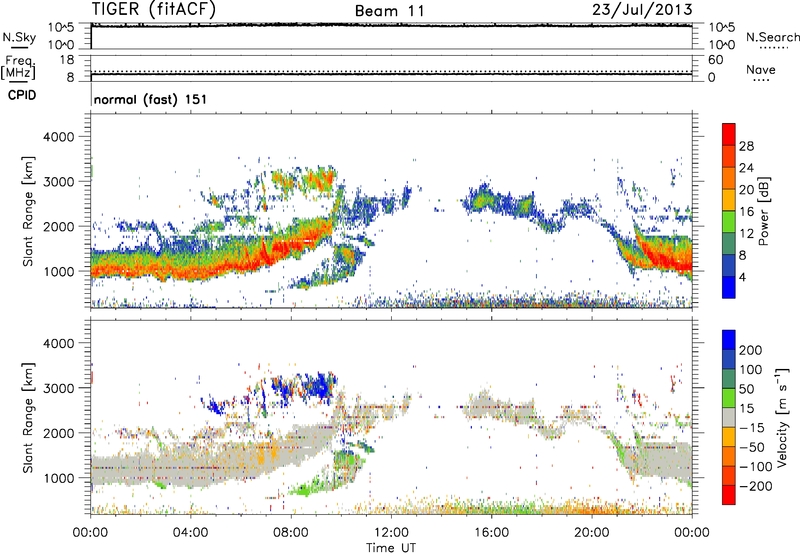Select 'Slant Range [km]' label of velocity panel
The image size is (800, 554).
pyautogui.click(x=28, y=417)
